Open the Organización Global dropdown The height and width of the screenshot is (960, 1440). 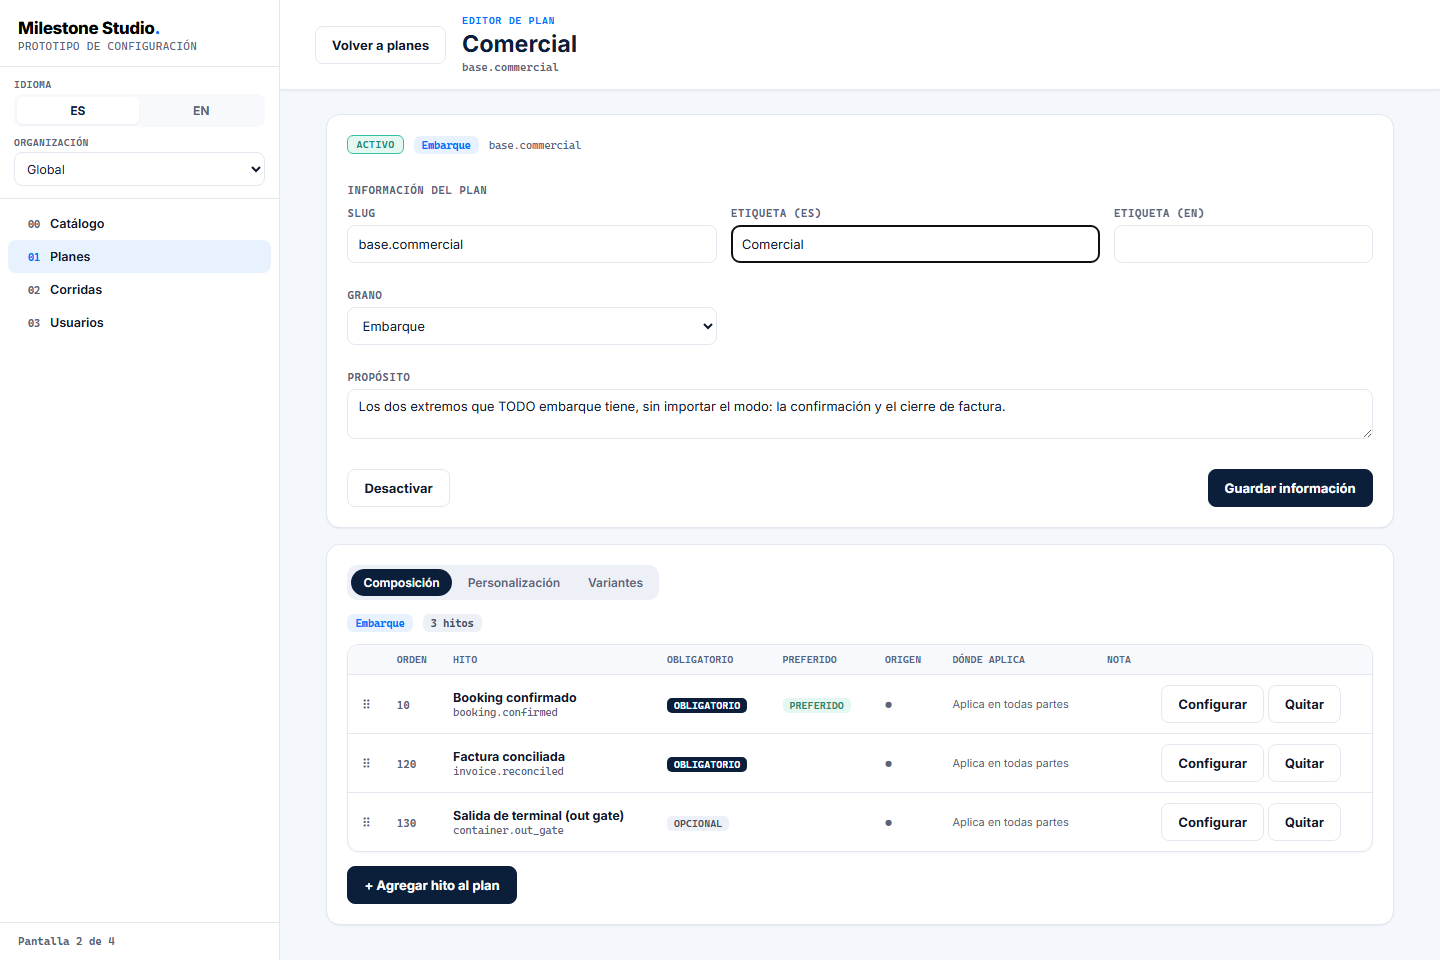click(x=140, y=169)
